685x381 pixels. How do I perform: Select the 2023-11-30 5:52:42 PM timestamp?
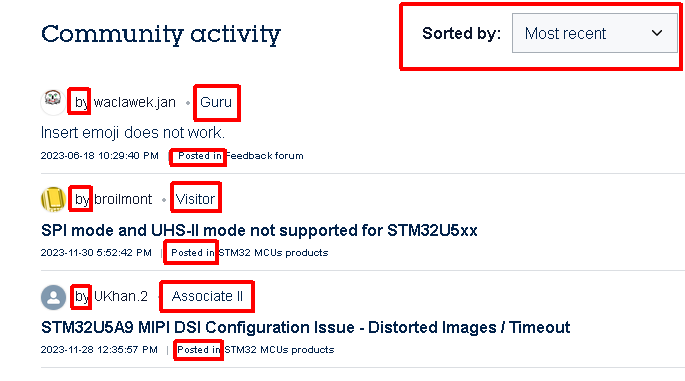coord(96,253)
